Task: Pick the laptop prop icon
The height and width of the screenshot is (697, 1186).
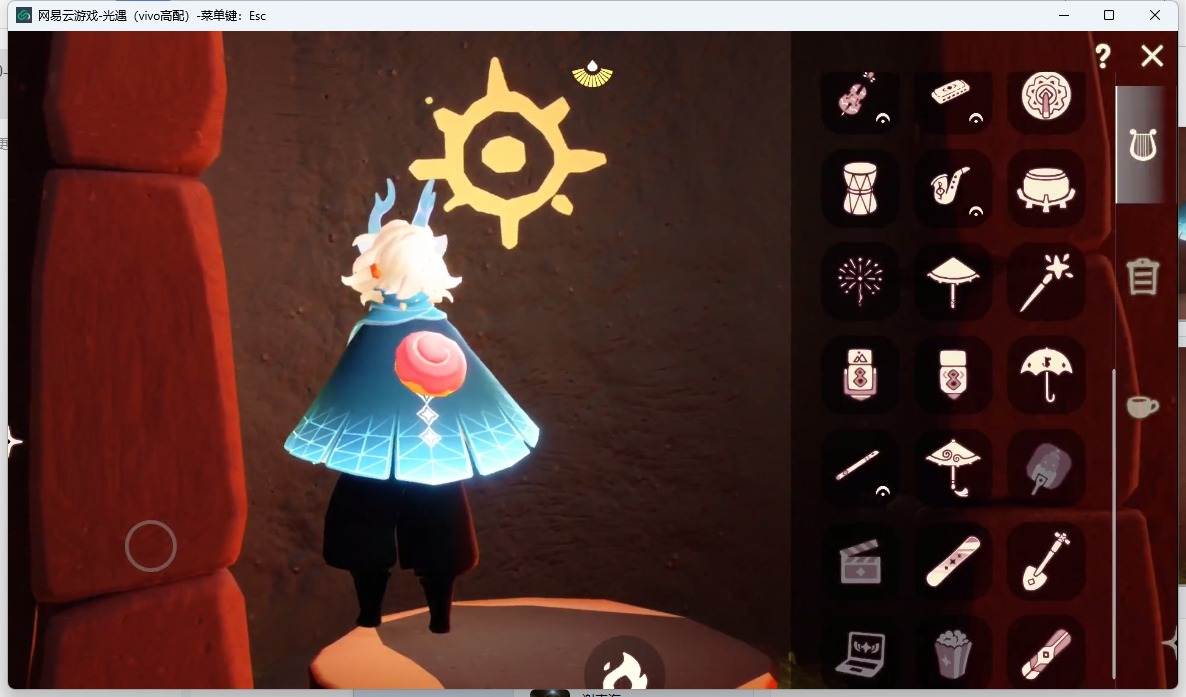Action: tap(860, 652)
